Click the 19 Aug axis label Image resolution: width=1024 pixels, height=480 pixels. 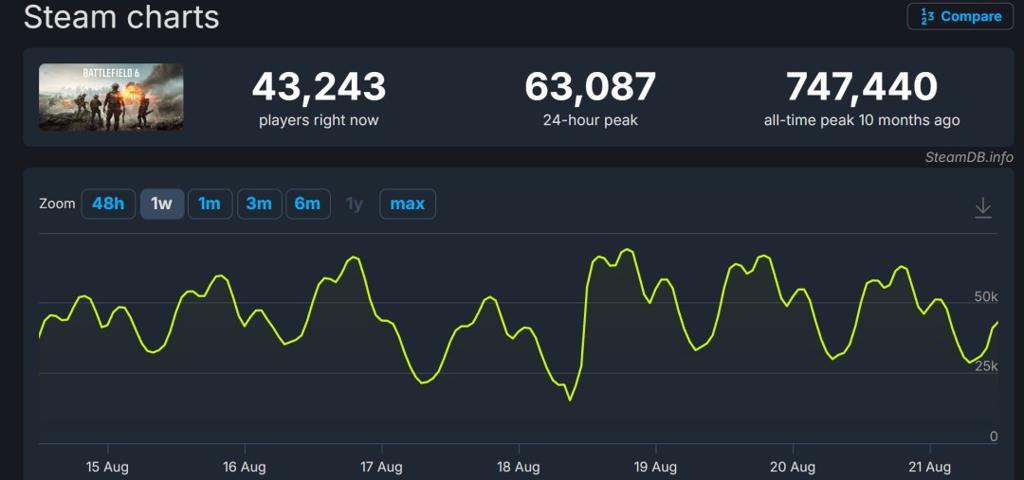pyautogui.click(x=655, y=467)
